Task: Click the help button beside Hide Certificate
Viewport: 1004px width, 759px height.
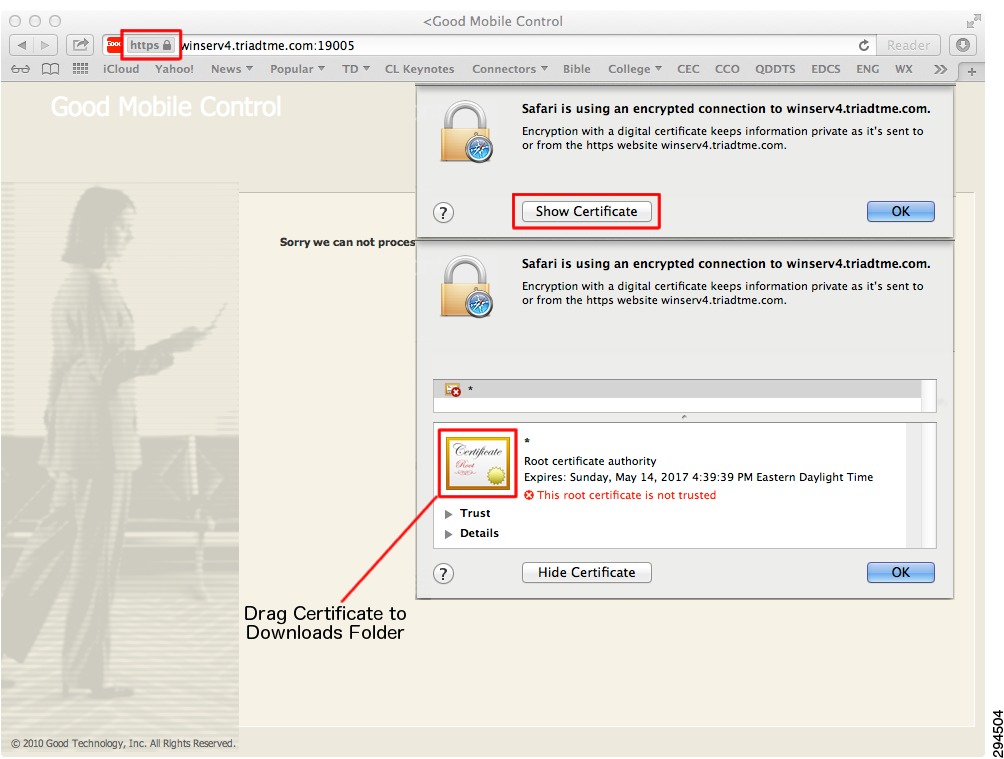Action: [x=443, y=573]
